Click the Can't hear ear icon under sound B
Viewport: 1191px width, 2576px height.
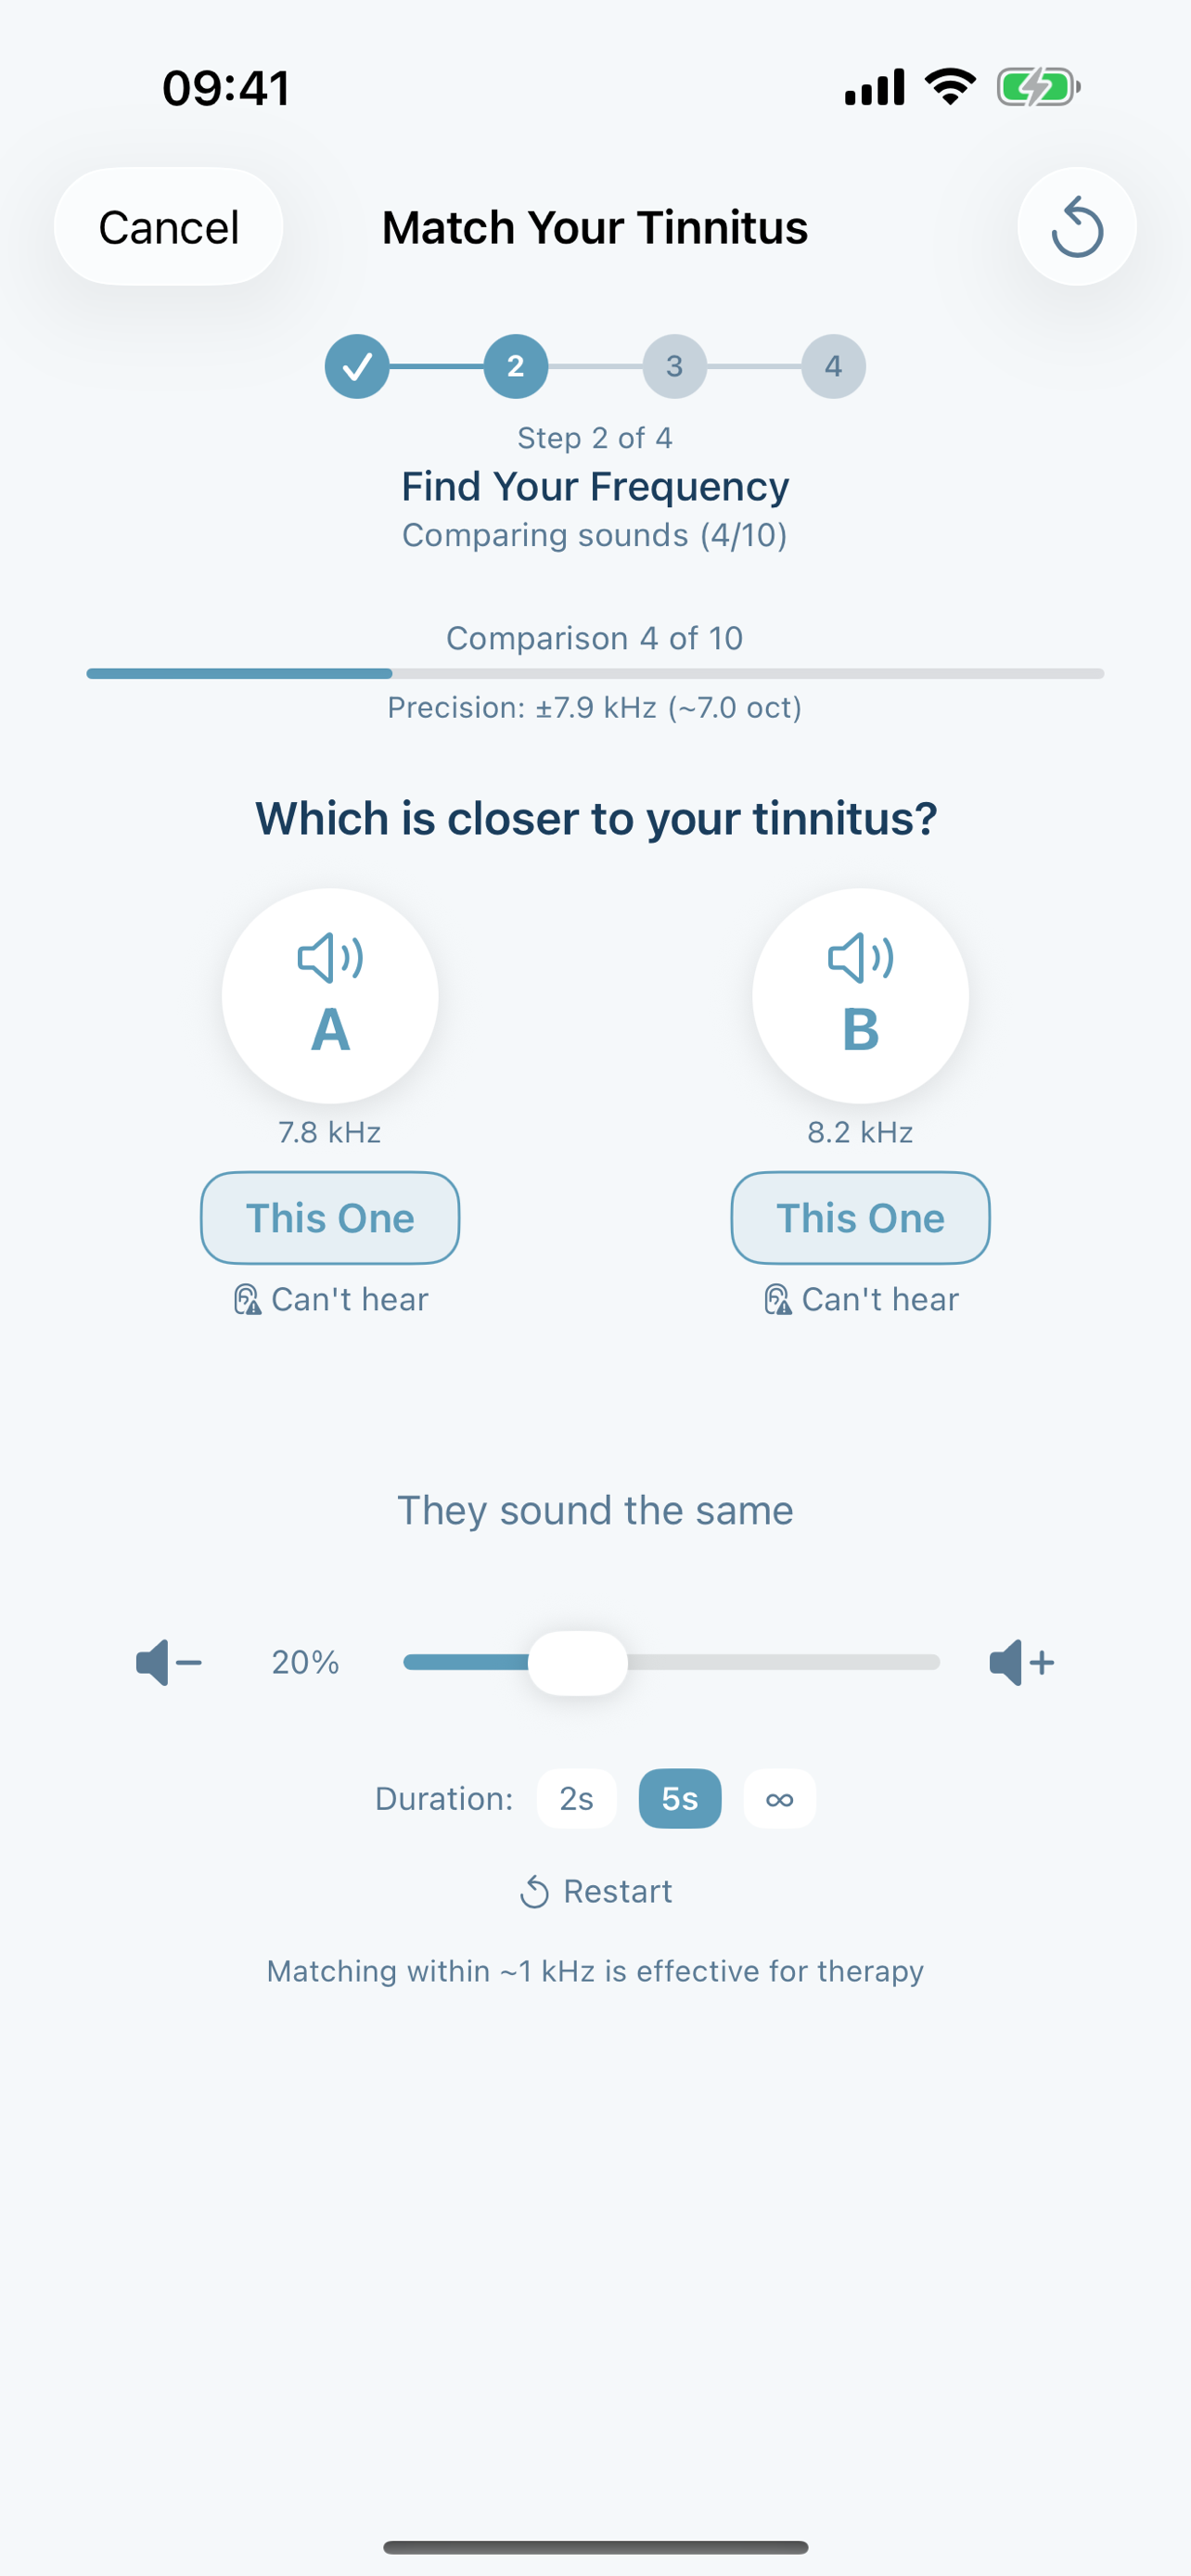click(x=777, y=1298)
